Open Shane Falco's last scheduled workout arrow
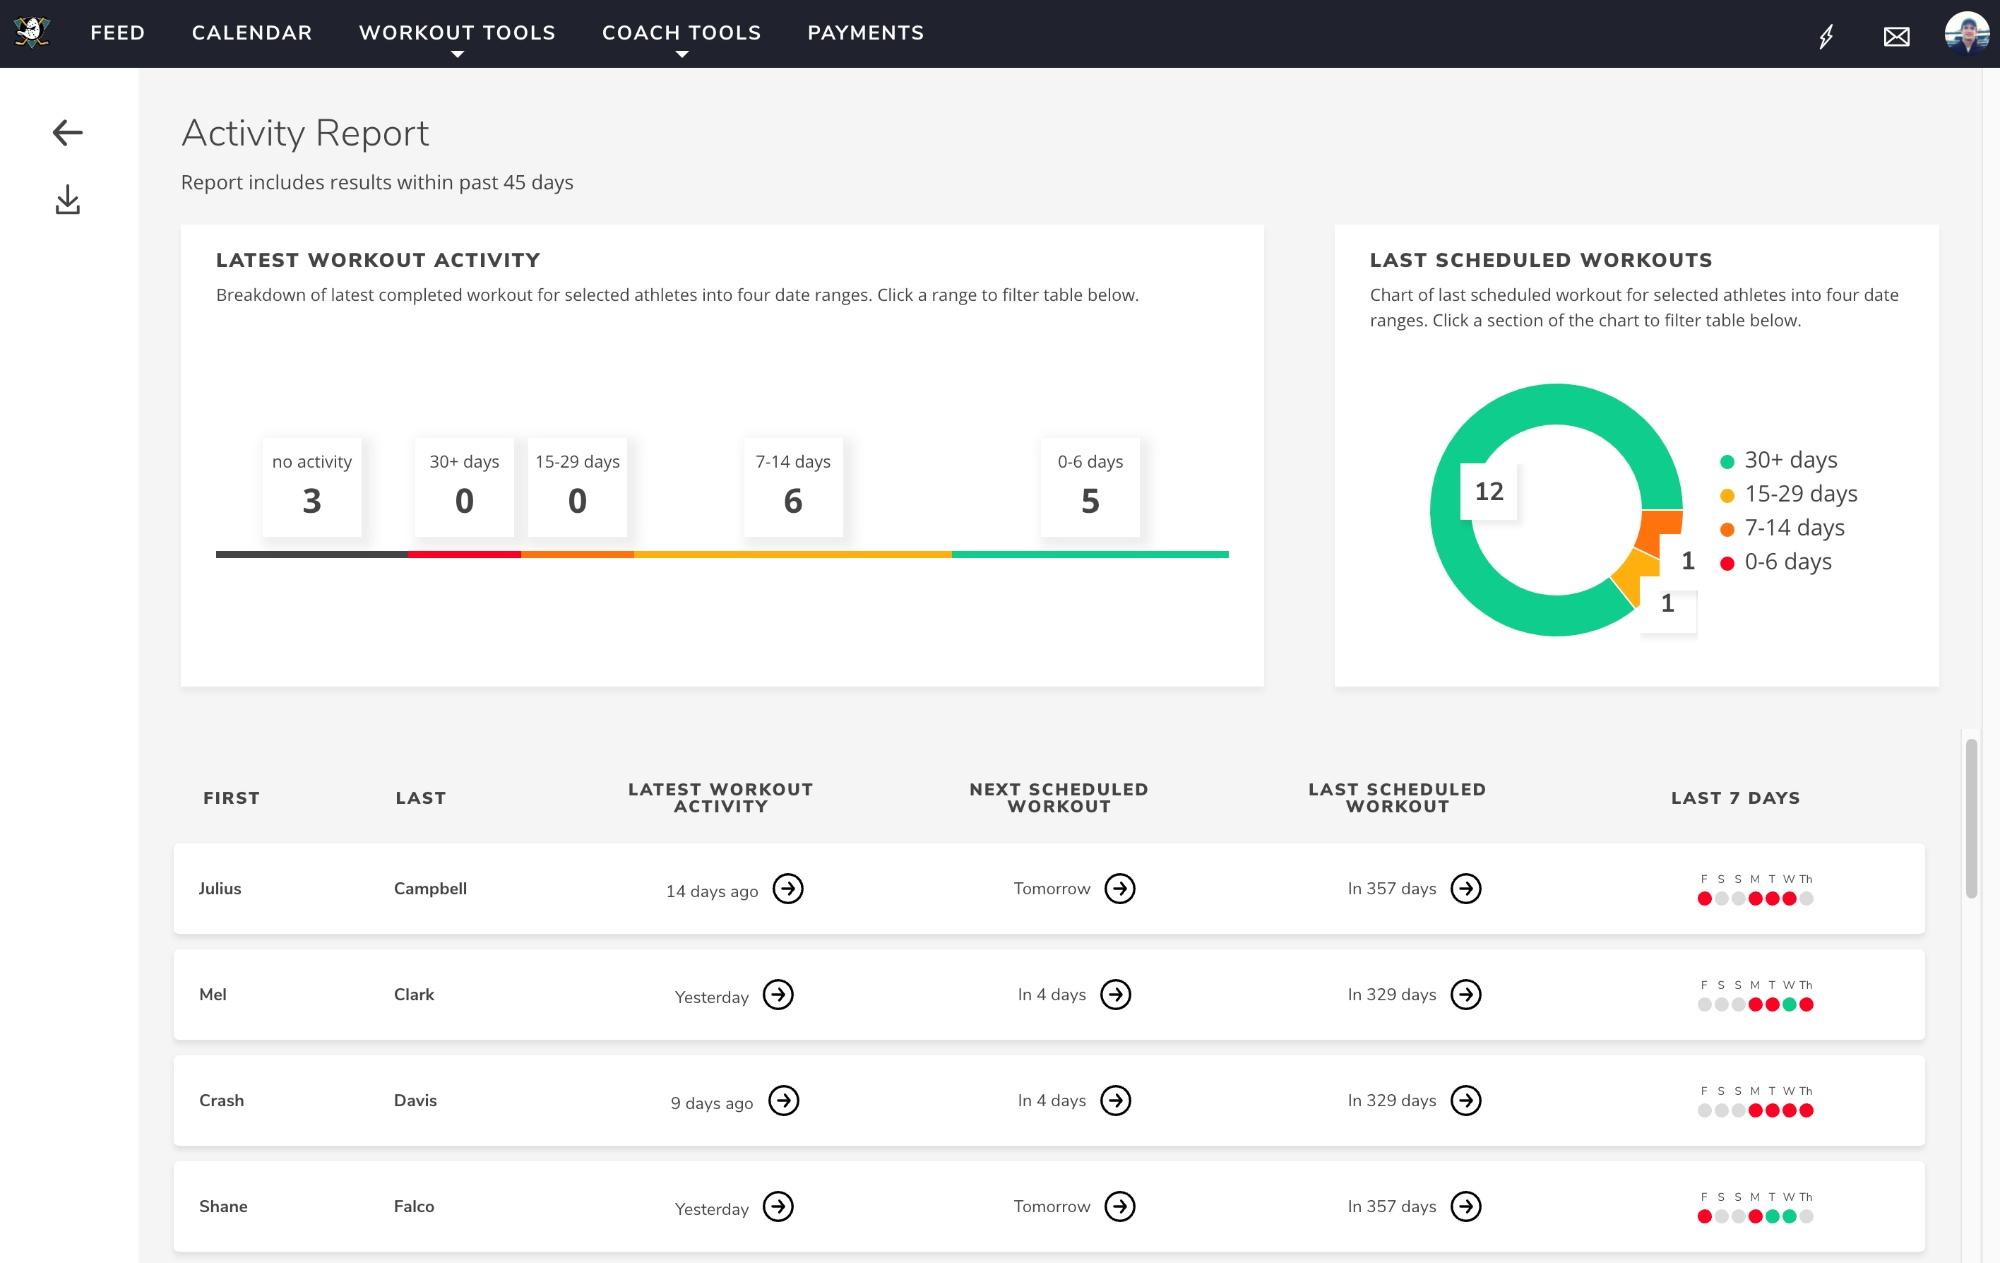 [1466, 1206]
